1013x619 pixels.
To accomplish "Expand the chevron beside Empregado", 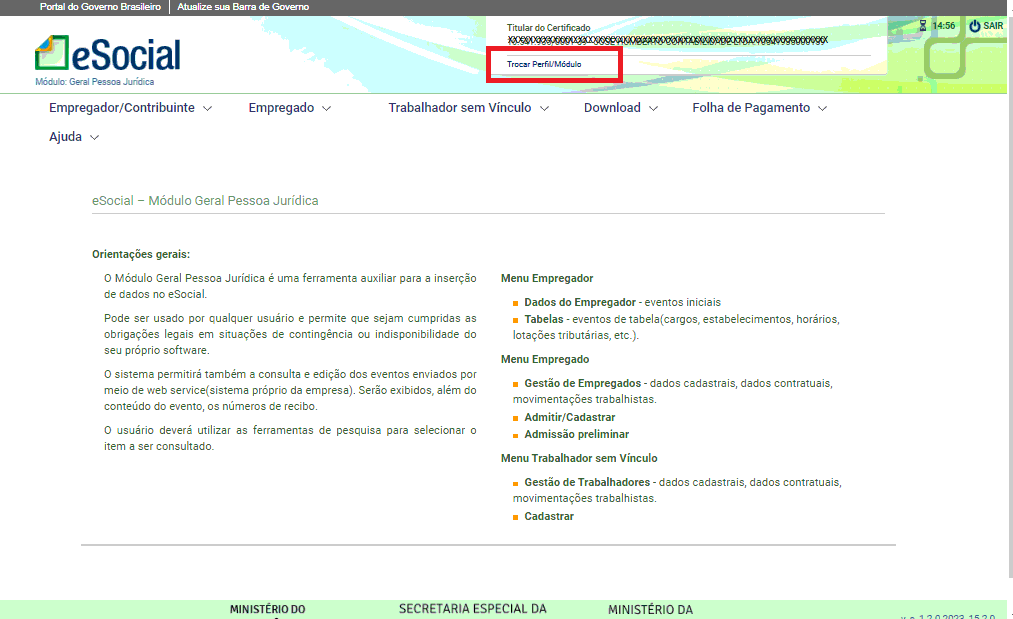I will pyautogui.click(x=326, y=109).
